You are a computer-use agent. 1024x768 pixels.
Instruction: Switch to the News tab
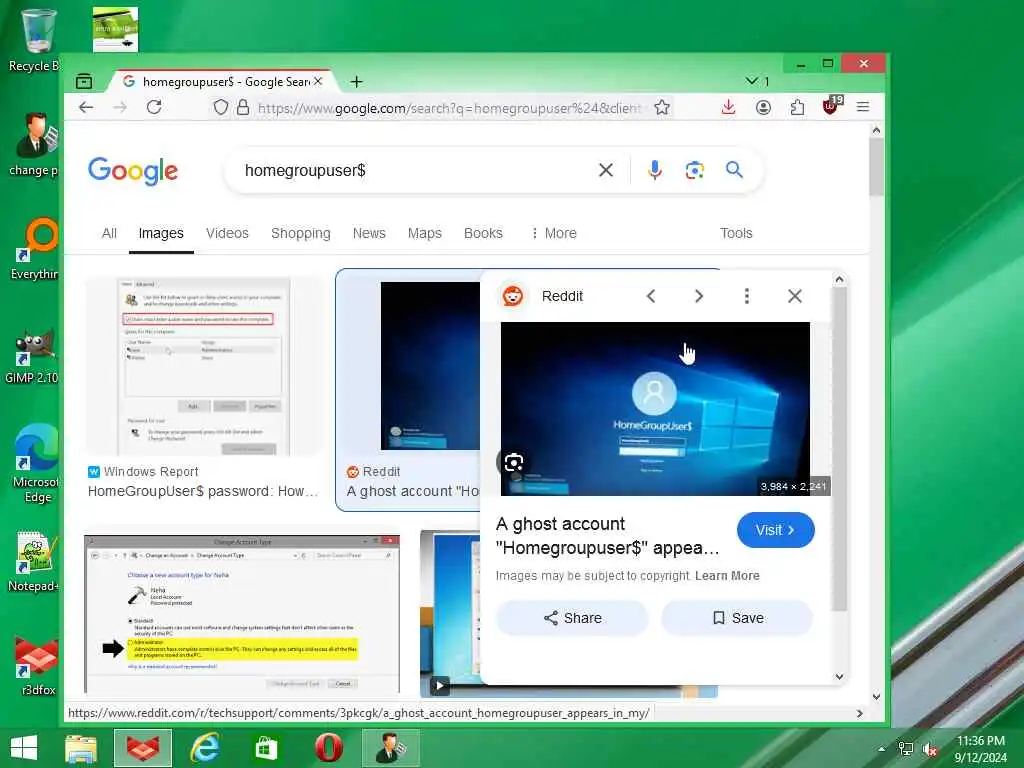tap(369, 233)
